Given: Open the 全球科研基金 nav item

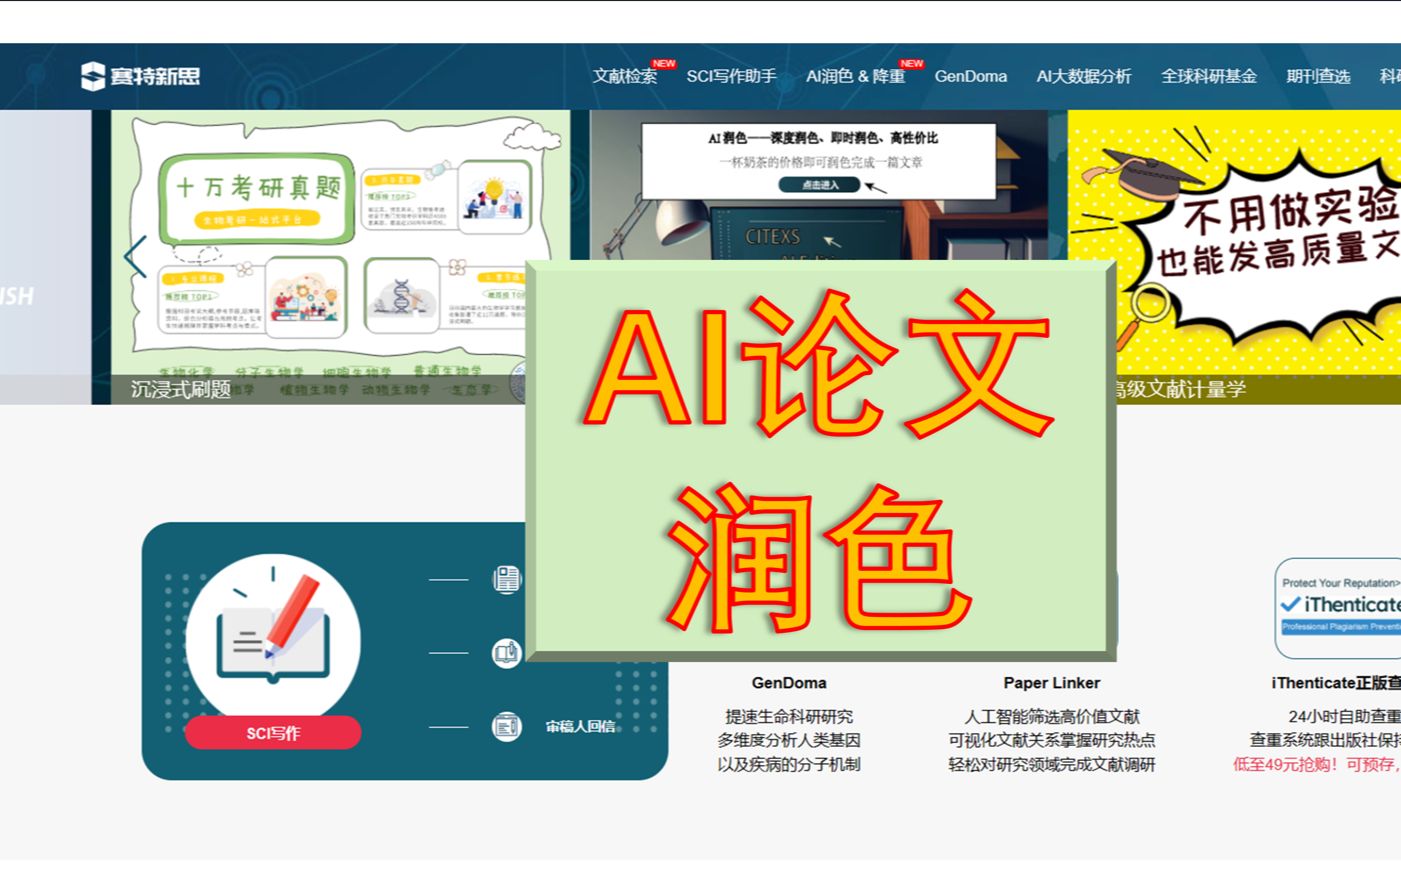Looking at the screenshot, I should 1208,76.
